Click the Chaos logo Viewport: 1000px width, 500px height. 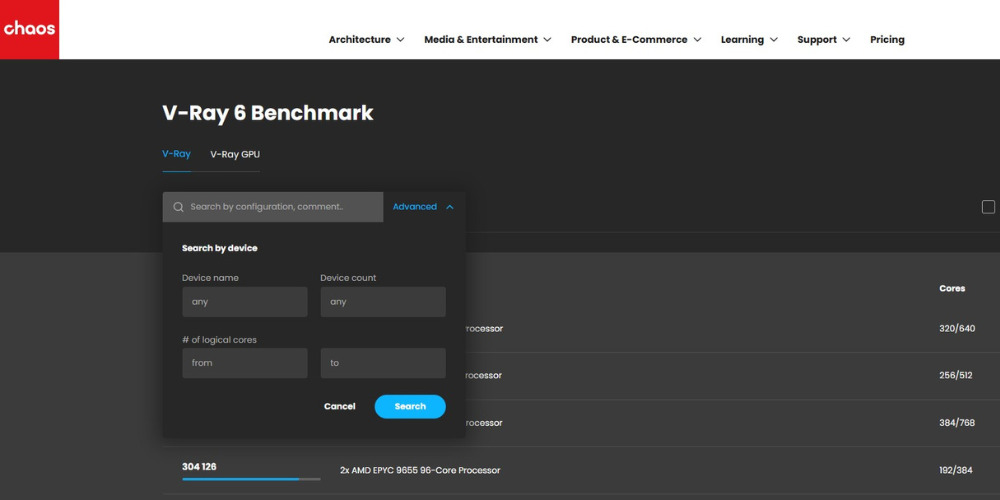(29, 29)
